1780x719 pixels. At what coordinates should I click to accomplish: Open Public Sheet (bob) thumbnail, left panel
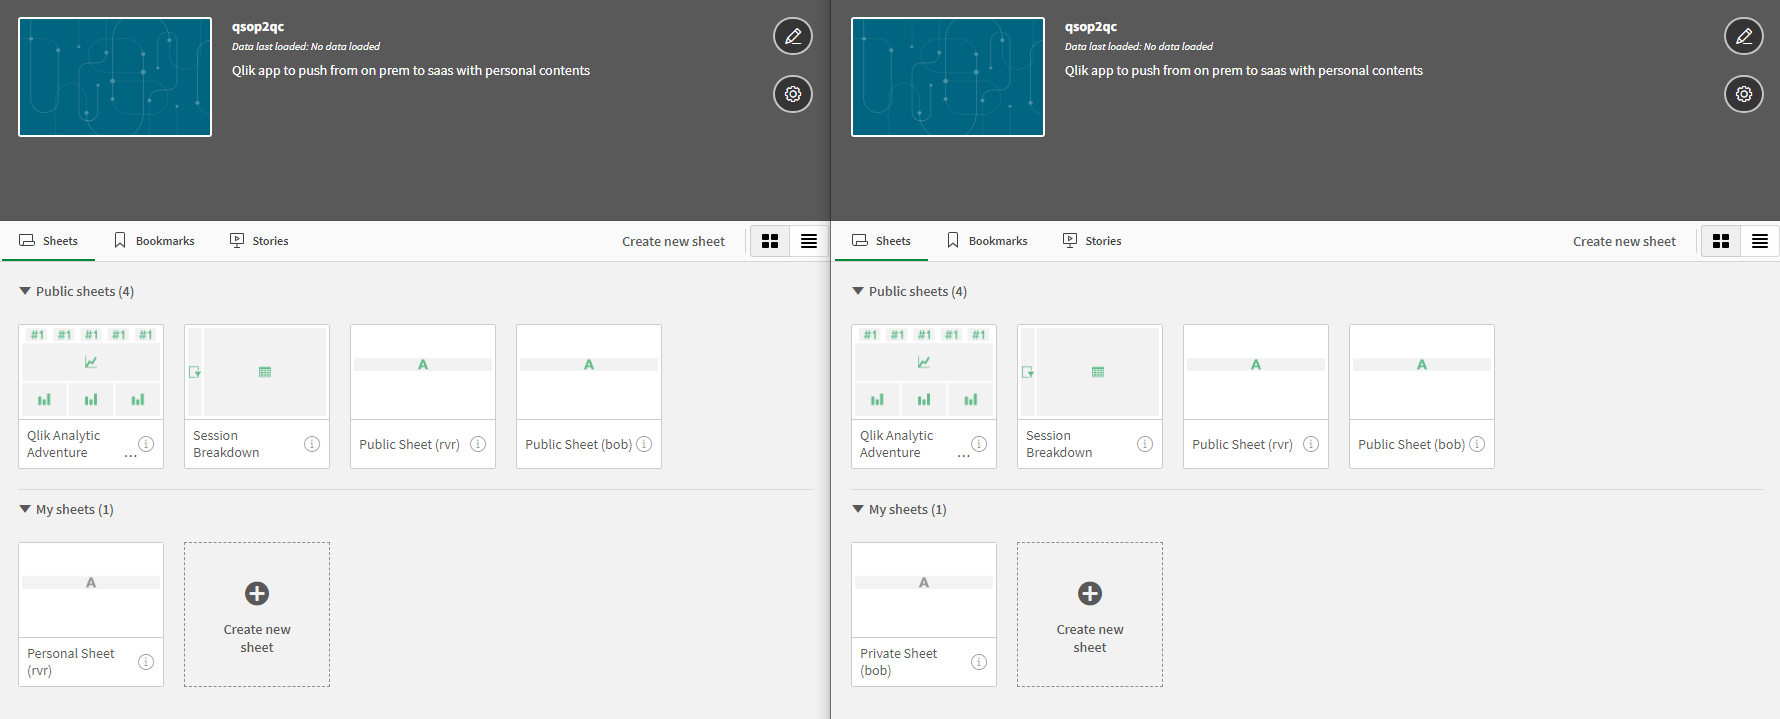pyautogui.click(x=589, y=372)
